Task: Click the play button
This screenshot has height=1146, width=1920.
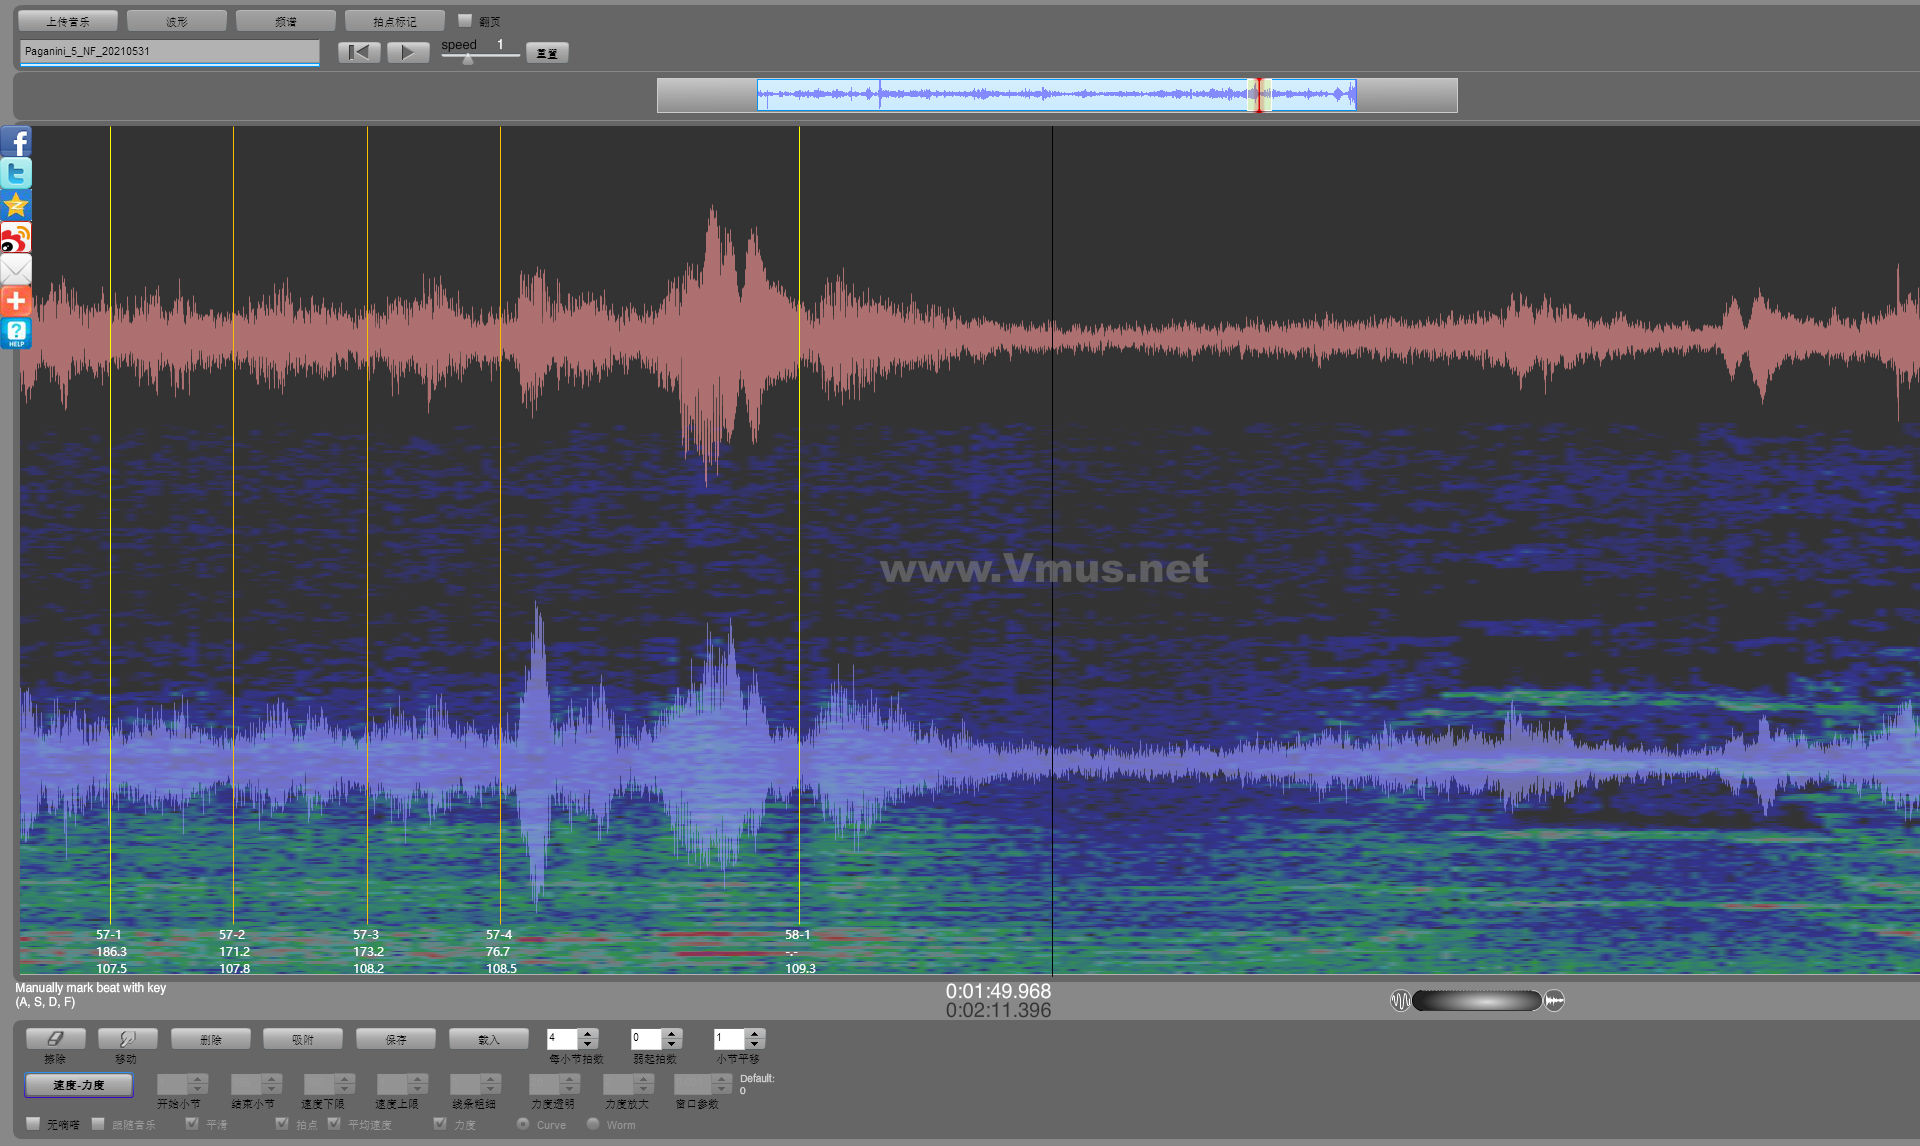Action: coord(408,52)
